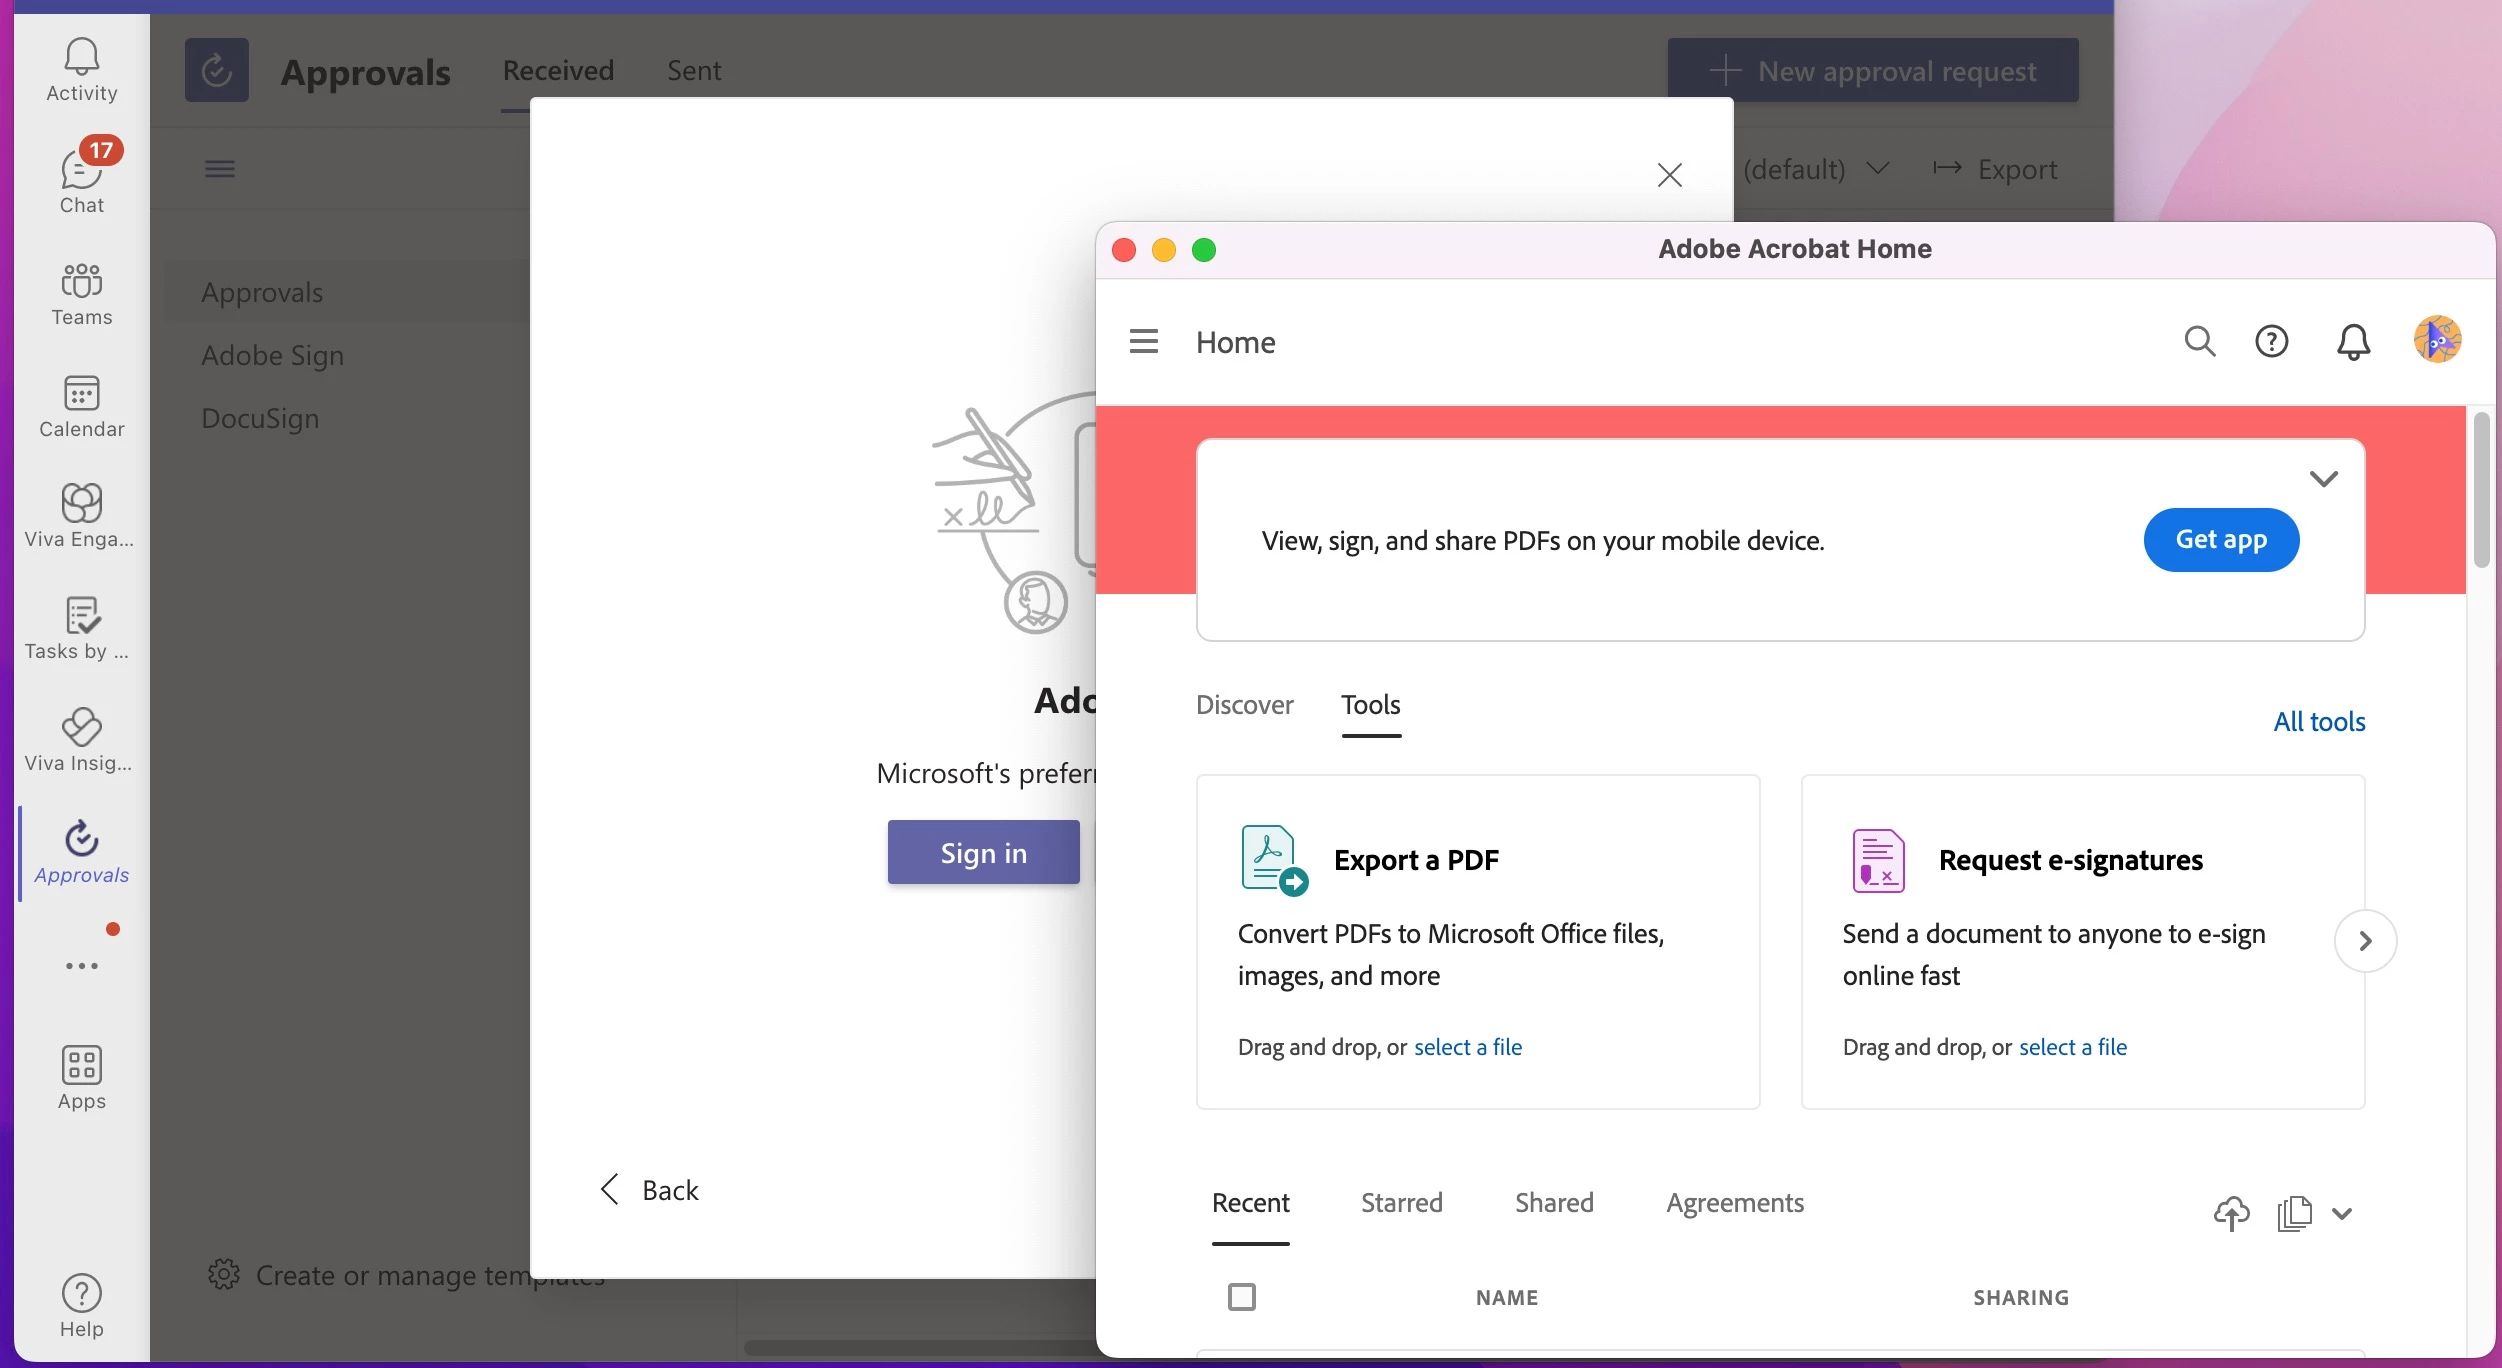Open the All tools link
The width and height of the screenshot is (2502, 1368).
coord(2318,721)
